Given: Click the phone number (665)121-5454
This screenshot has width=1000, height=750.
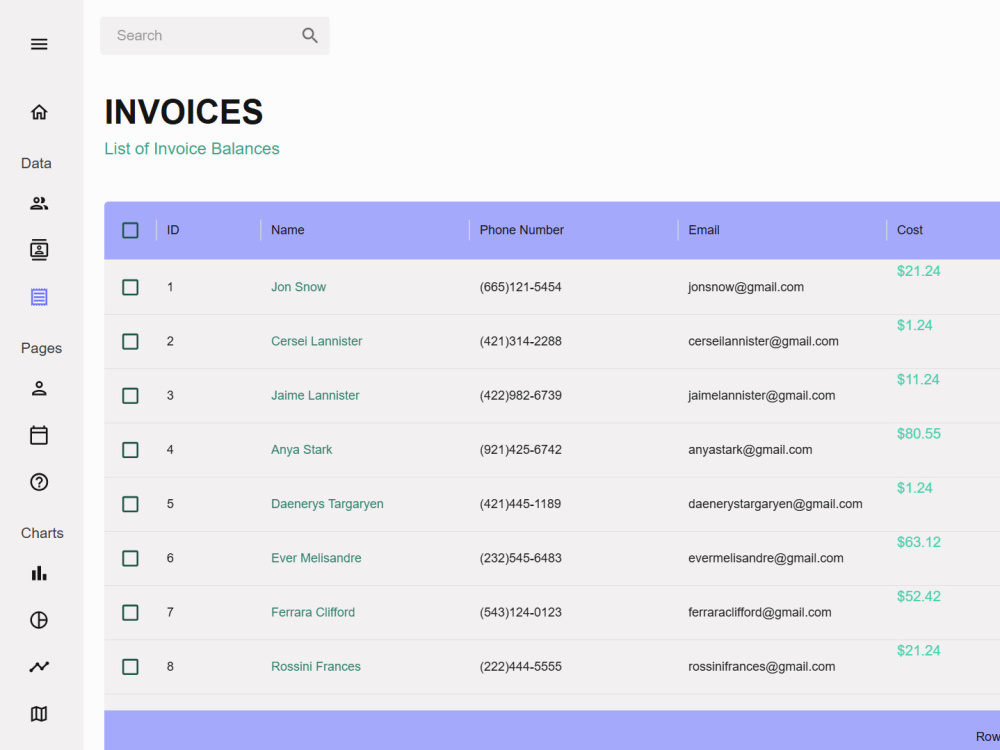Looking at the screenshot, I should coord(520,287).
